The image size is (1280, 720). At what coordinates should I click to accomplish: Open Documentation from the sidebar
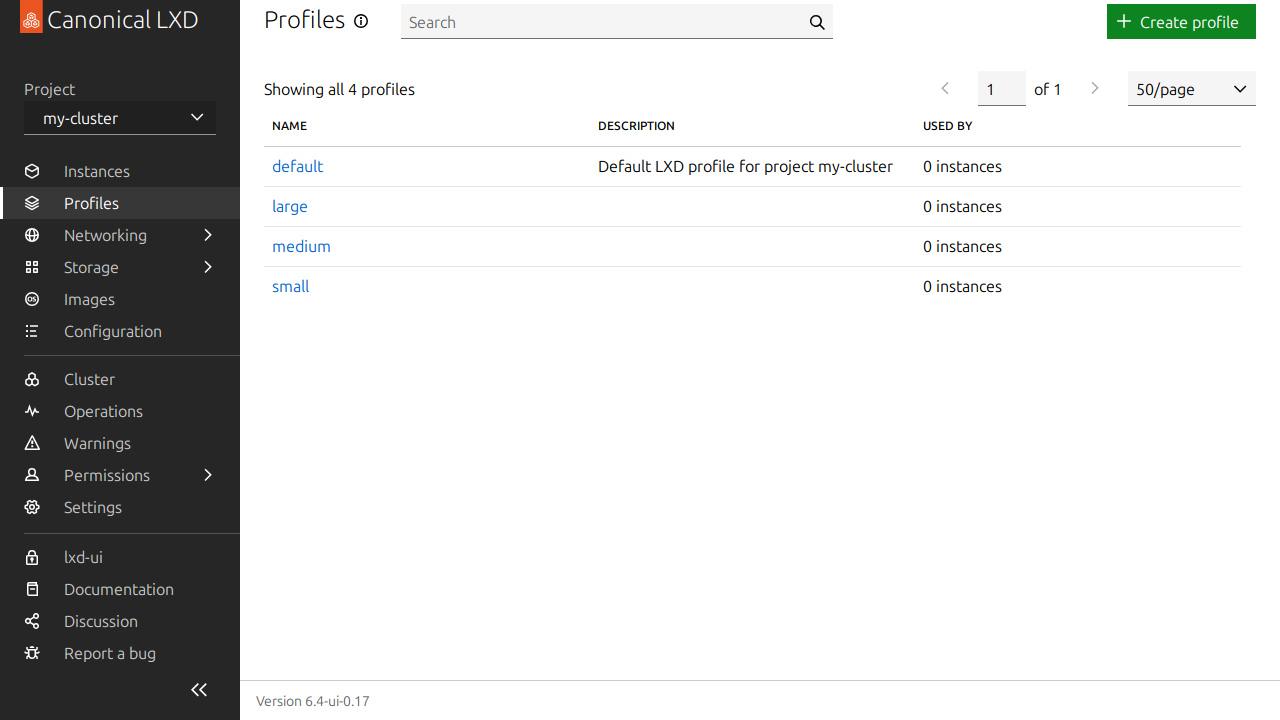(118, 589)
